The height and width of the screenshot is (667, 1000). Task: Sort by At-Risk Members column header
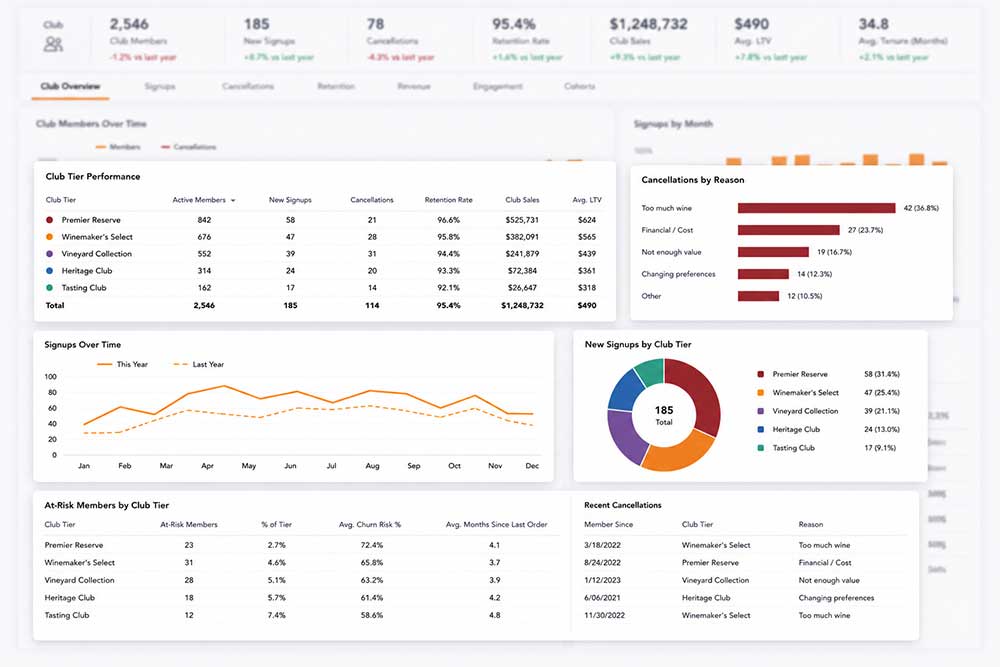[189, 524]
